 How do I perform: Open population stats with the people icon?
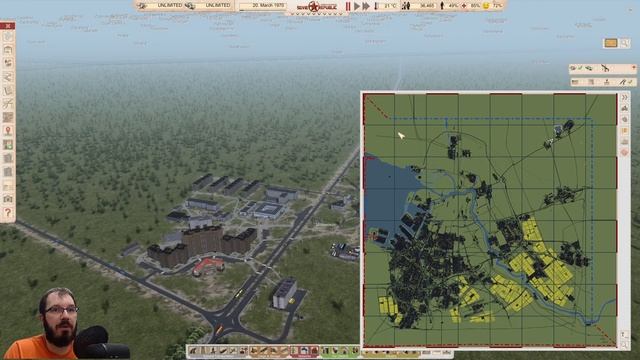pos(406,6)
